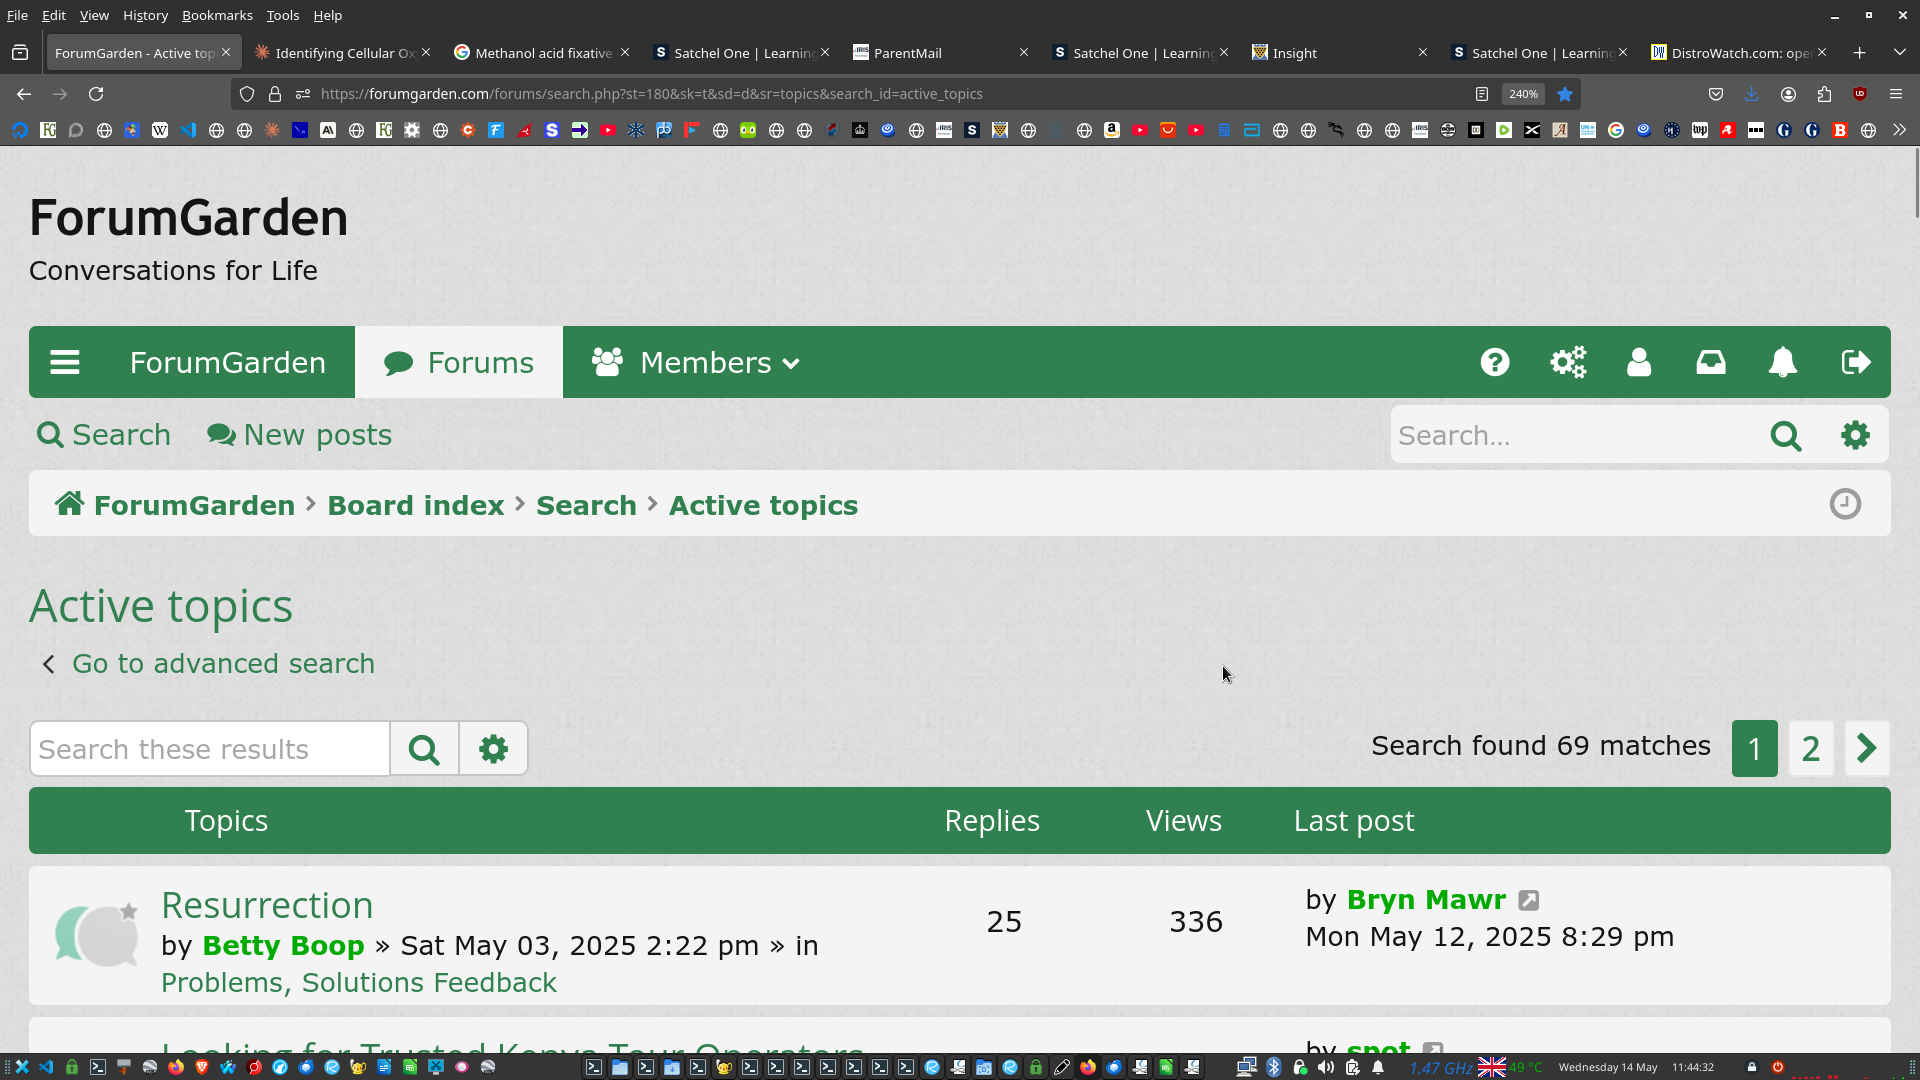The image size is (1920, 1080).
Task: Click the logout arrow icon
Action: pyautogui.click(x=1856, y=362)
